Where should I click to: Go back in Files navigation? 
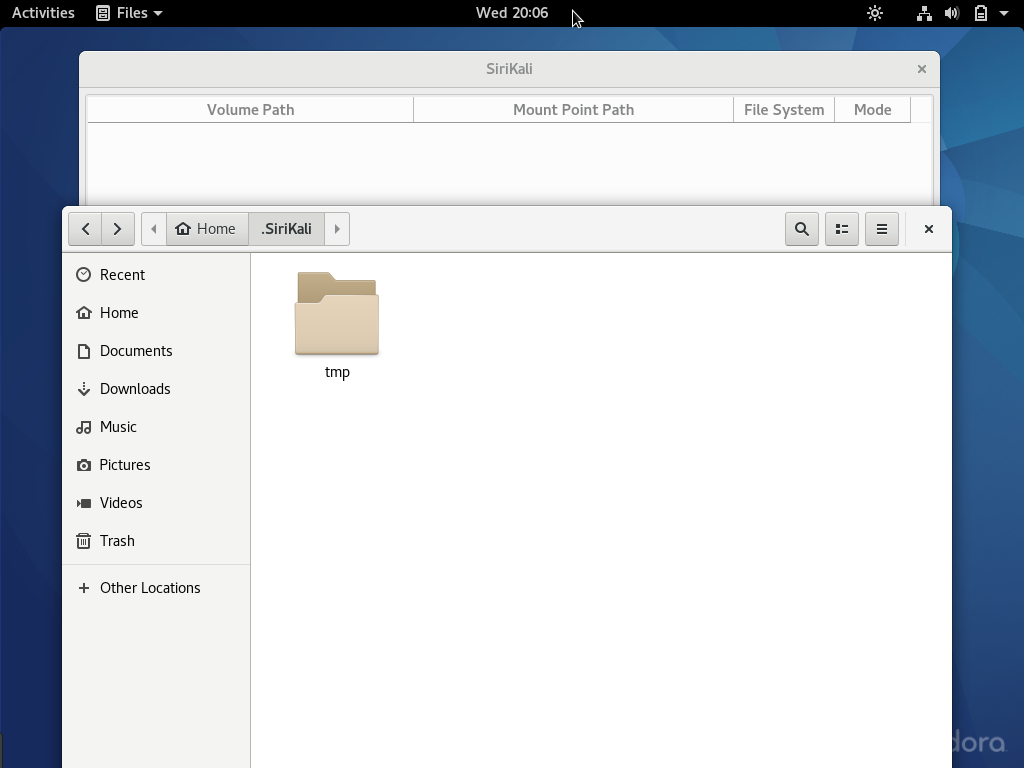point(85,229)
